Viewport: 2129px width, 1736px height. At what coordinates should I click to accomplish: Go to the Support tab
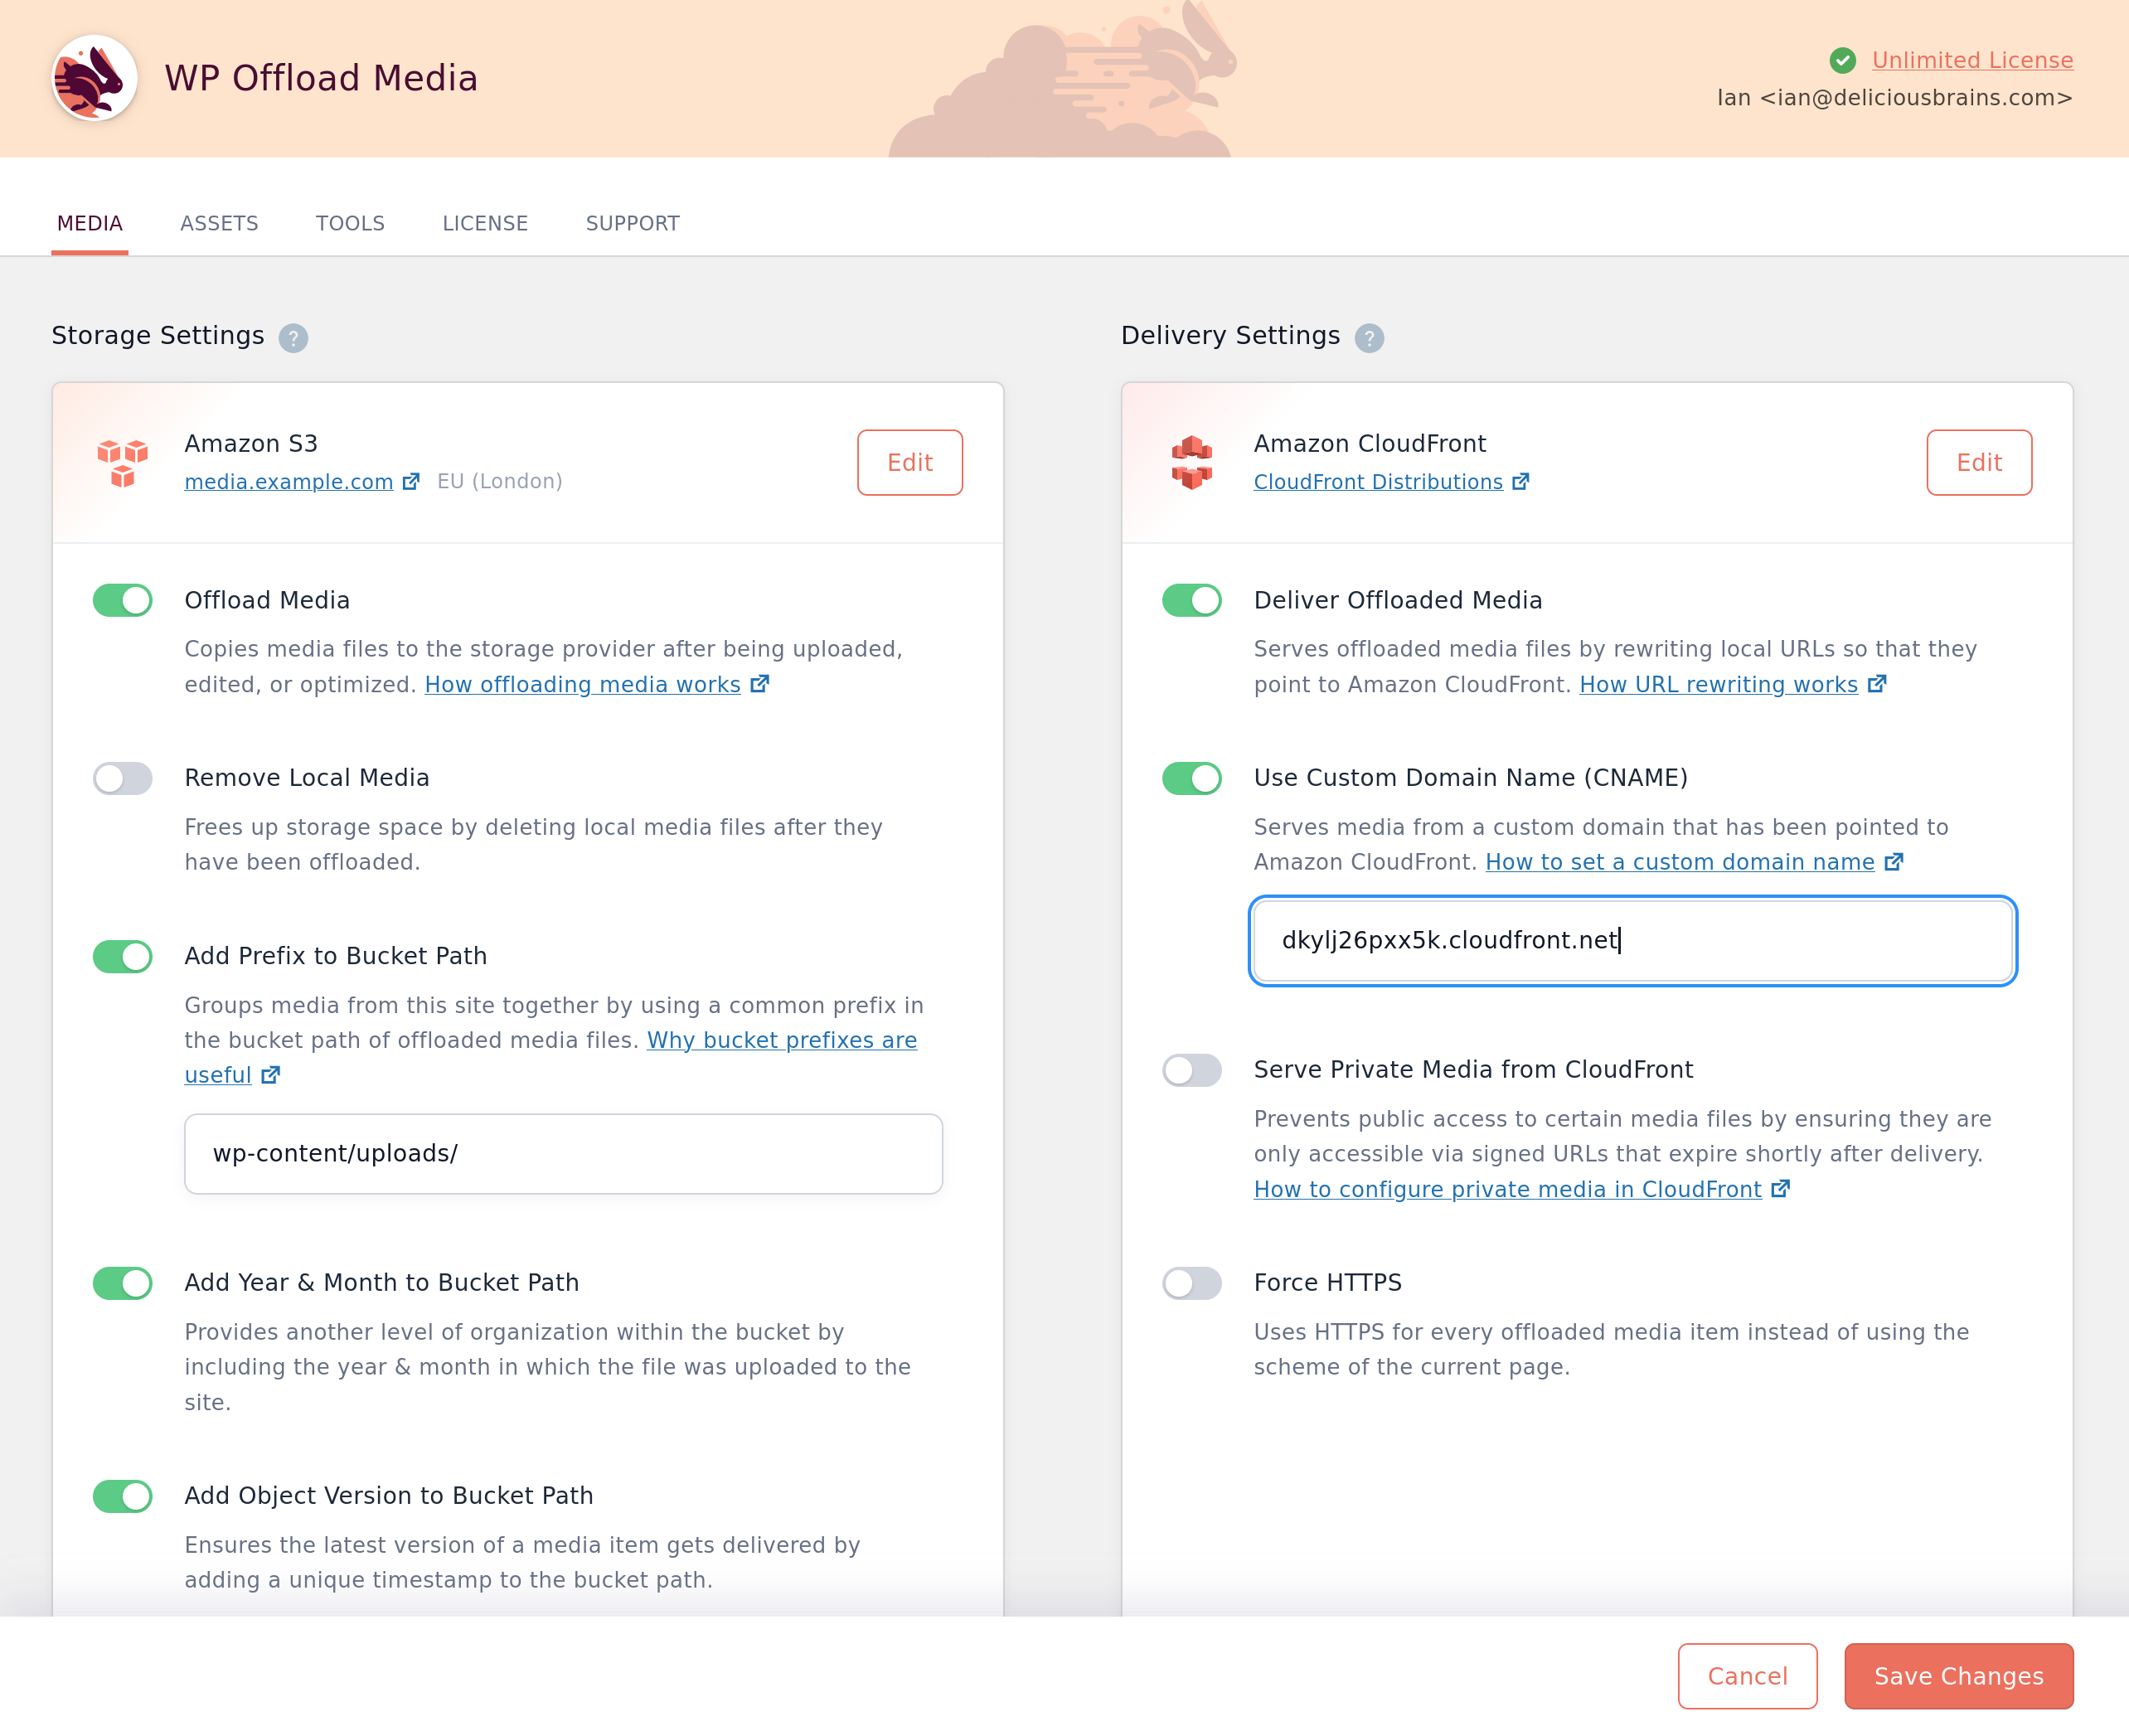(632, 223)
